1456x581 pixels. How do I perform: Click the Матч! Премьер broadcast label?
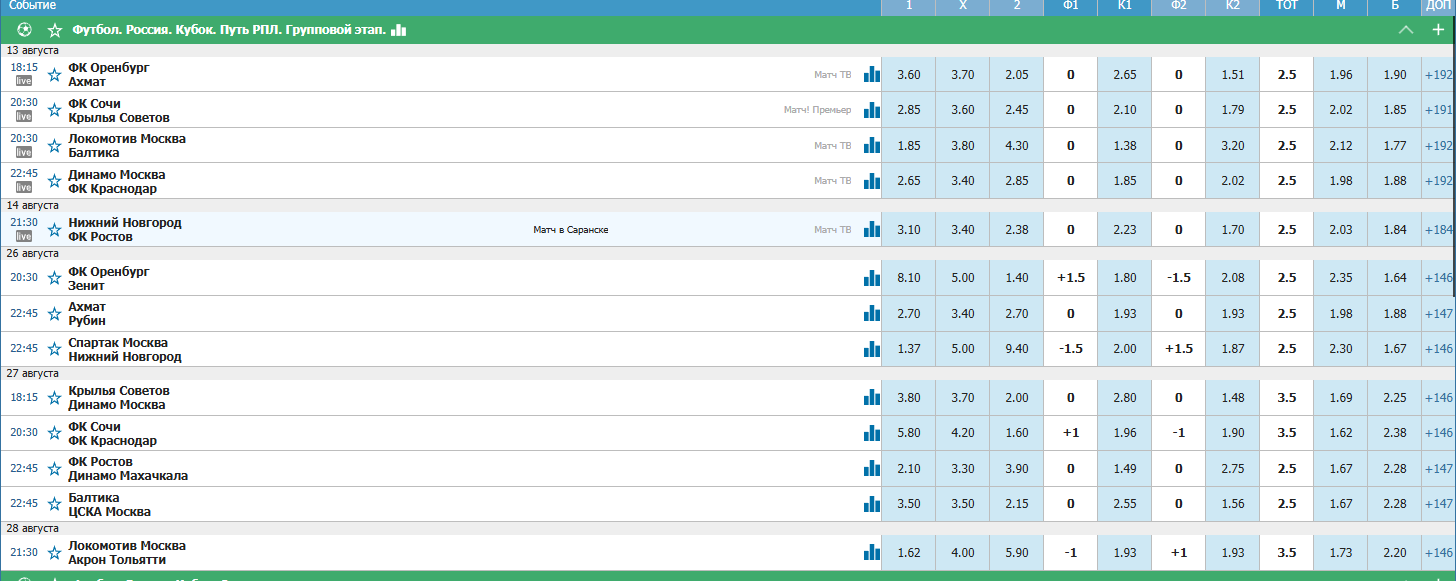click(x=818, y=110)
